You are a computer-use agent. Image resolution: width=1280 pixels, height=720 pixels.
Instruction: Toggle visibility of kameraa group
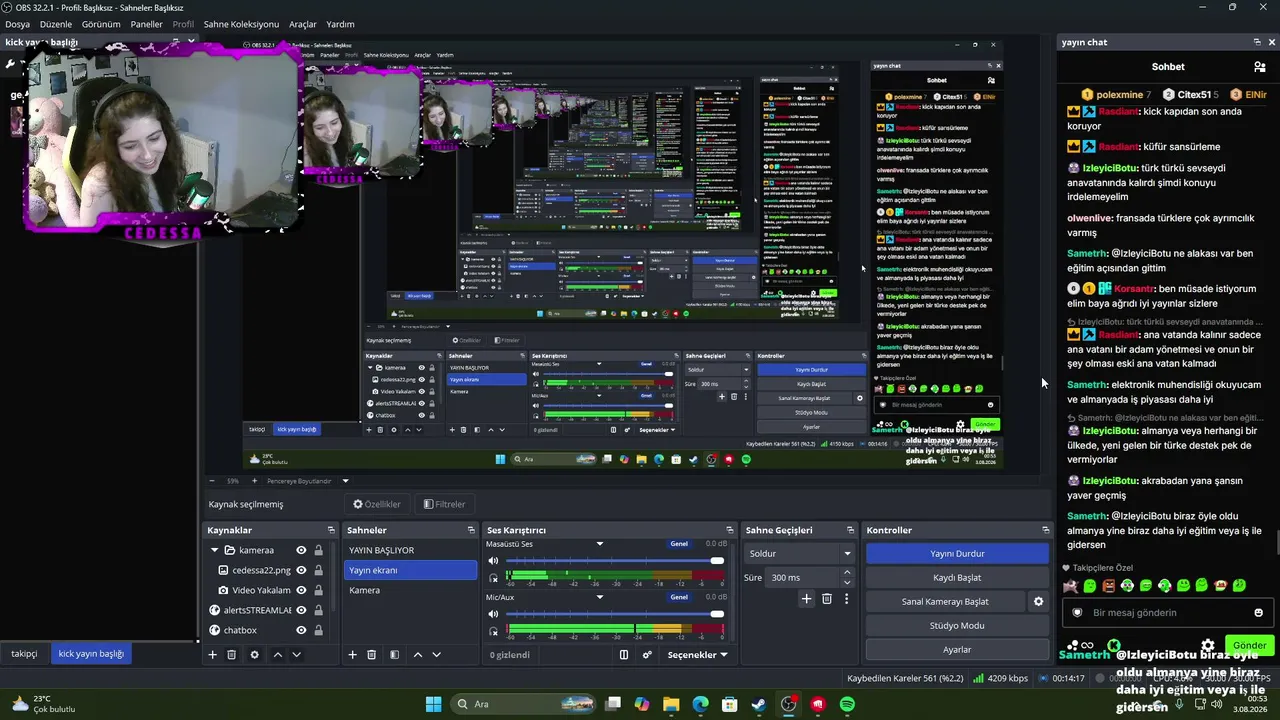[301, 550]
